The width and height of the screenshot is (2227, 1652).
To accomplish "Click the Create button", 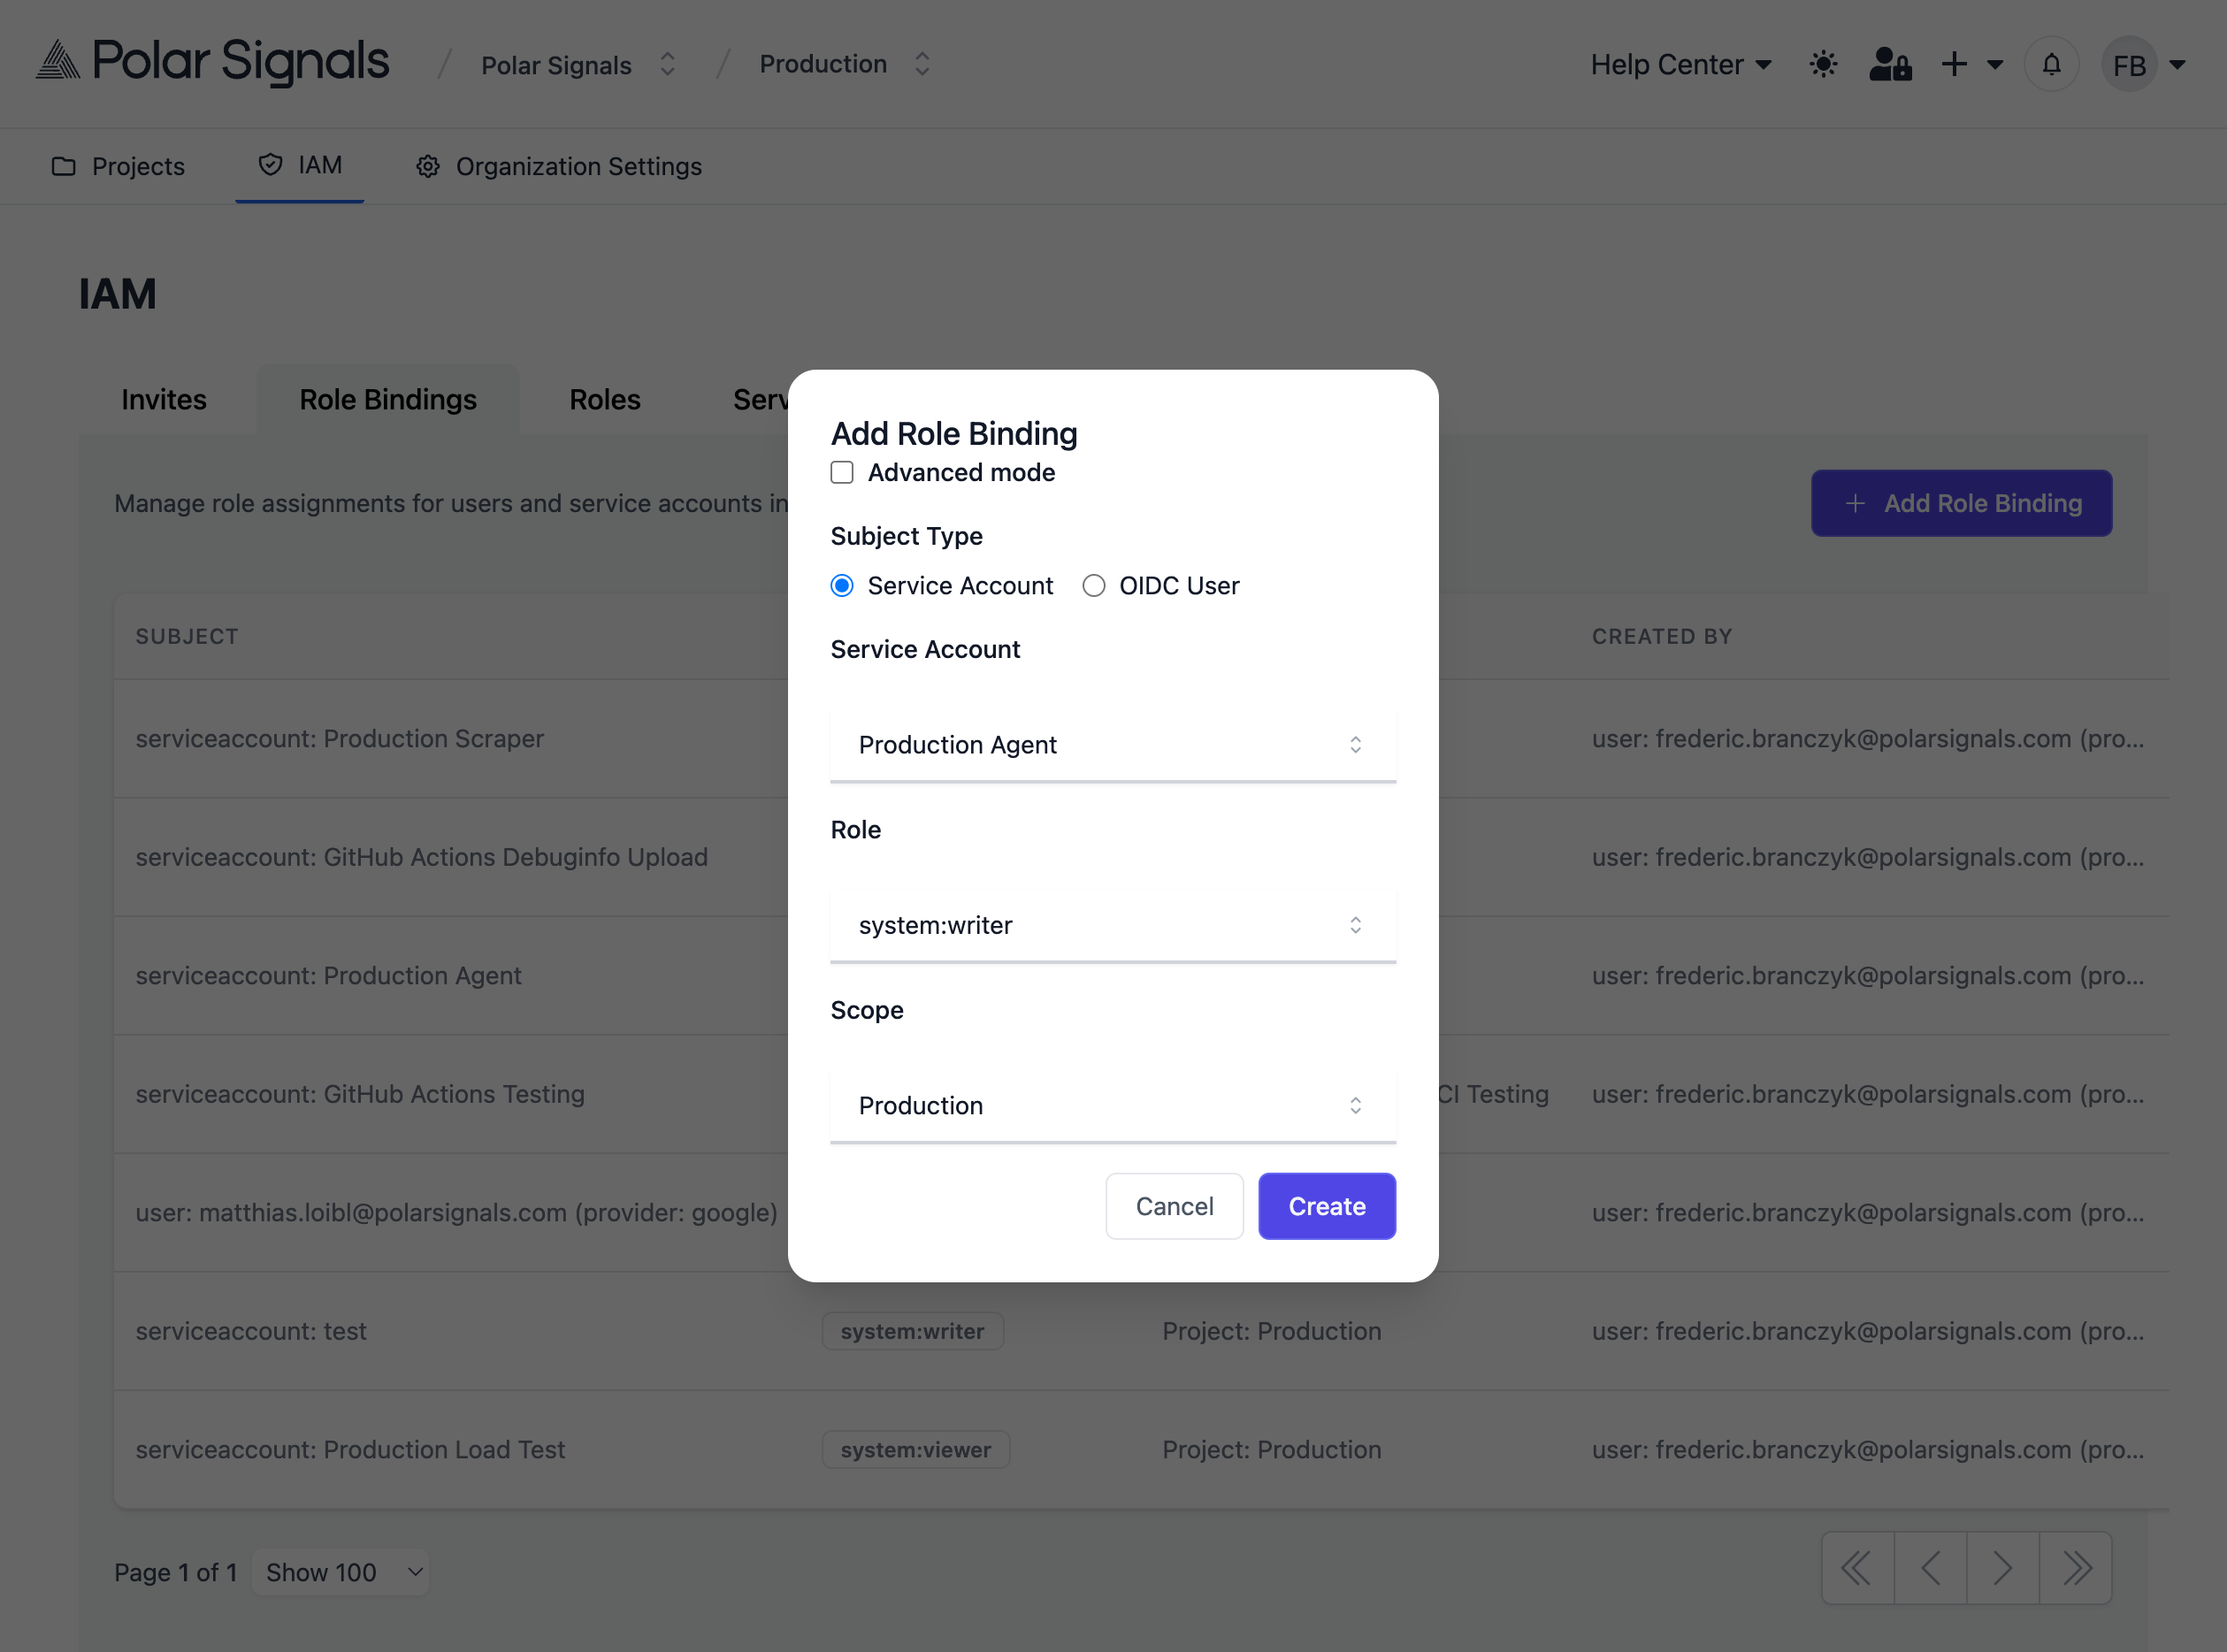I will pyautogui.click(x=1326, y=1206).
